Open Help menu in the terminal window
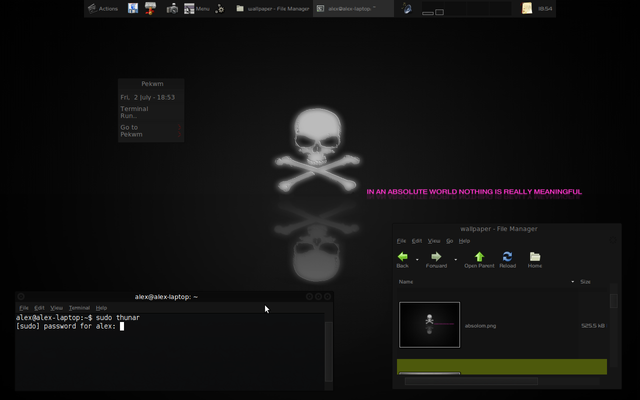This screenshot has width=640, height=400. click(x=101, y=308)
